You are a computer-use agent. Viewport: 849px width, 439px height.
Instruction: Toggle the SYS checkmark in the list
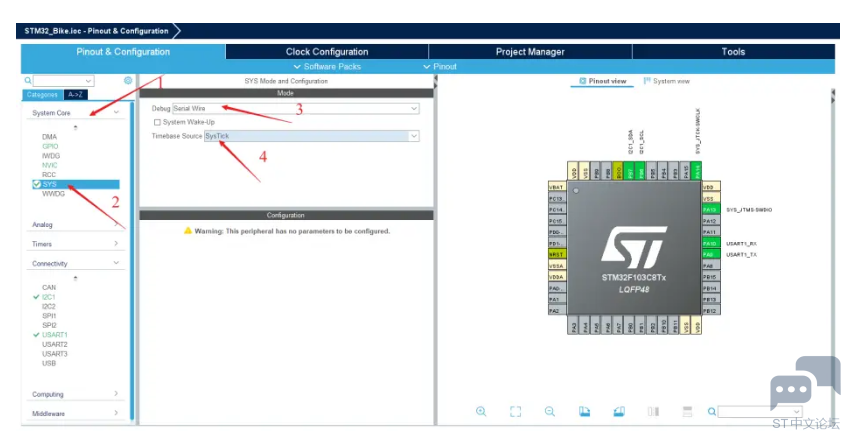pos(36,184)
